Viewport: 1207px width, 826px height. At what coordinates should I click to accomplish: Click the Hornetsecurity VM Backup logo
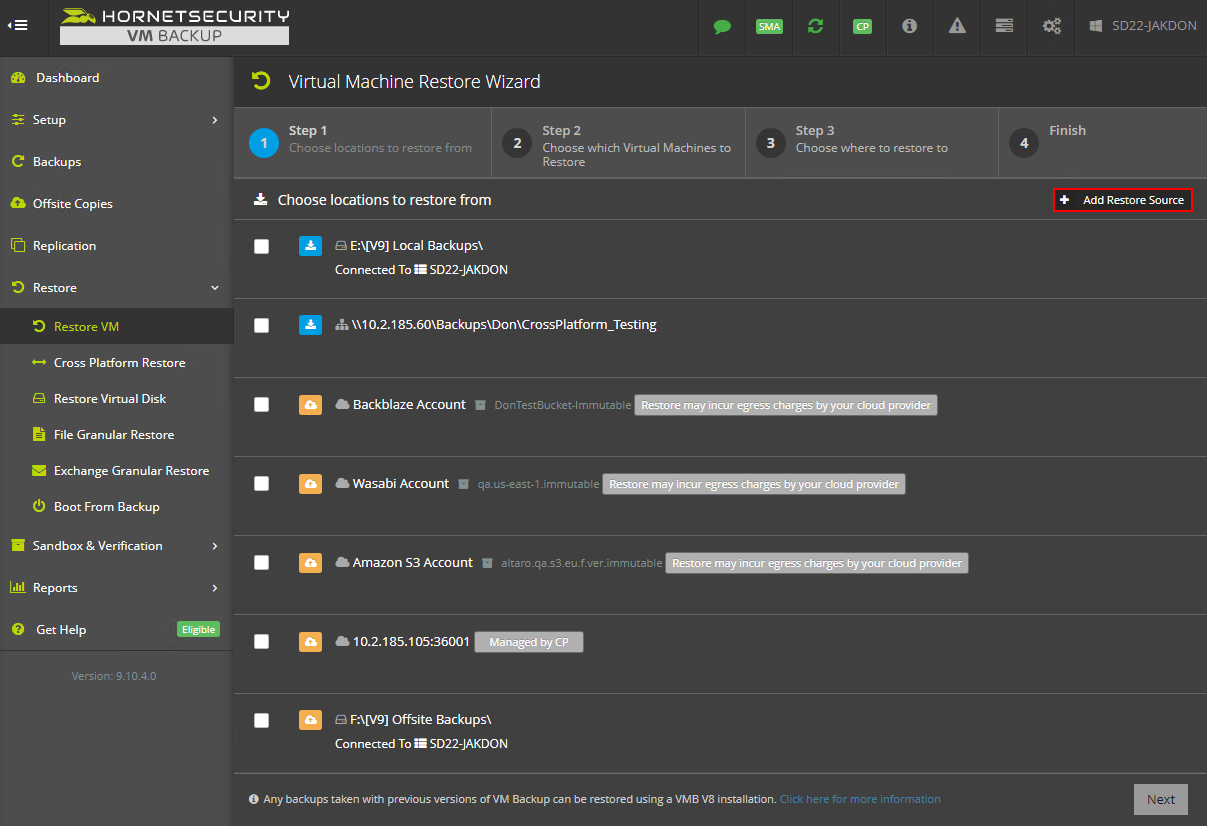pyautogui.click(x=174, y=27)
